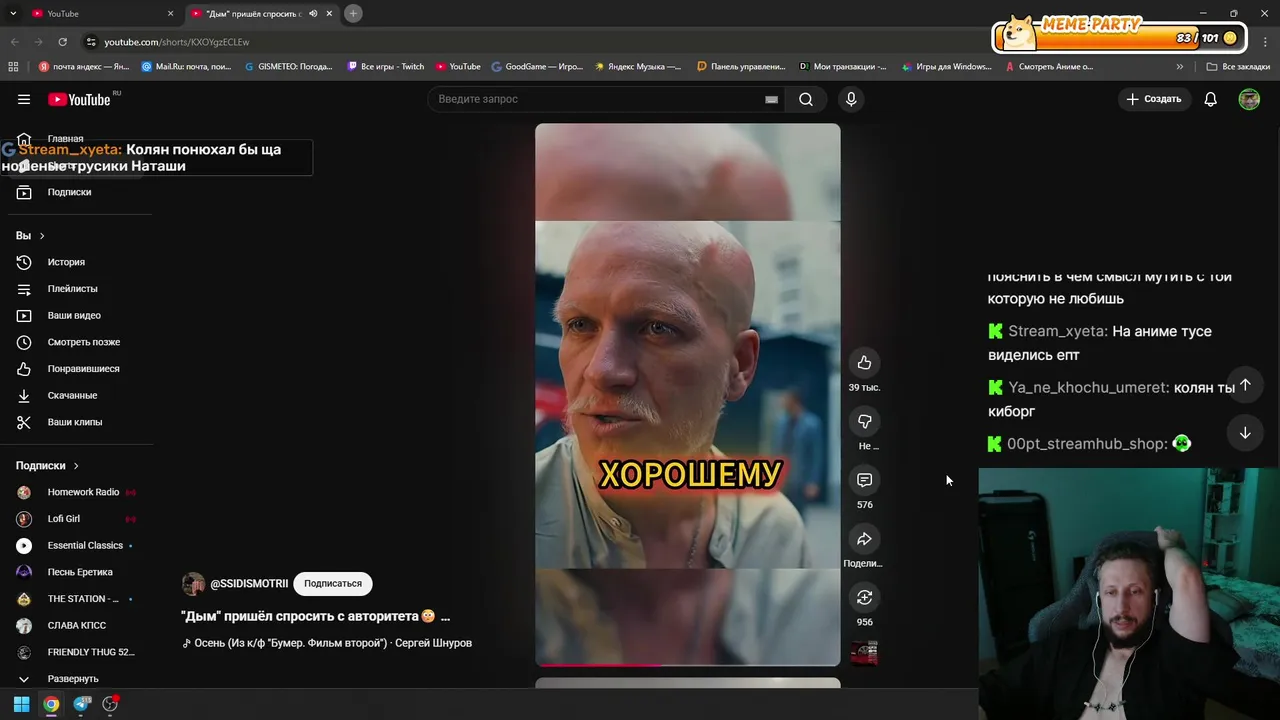Open the Яндекс Музыка bookmark
Image resolution: width=1280 pixels, height=720 pixels.
click(638, 67)
